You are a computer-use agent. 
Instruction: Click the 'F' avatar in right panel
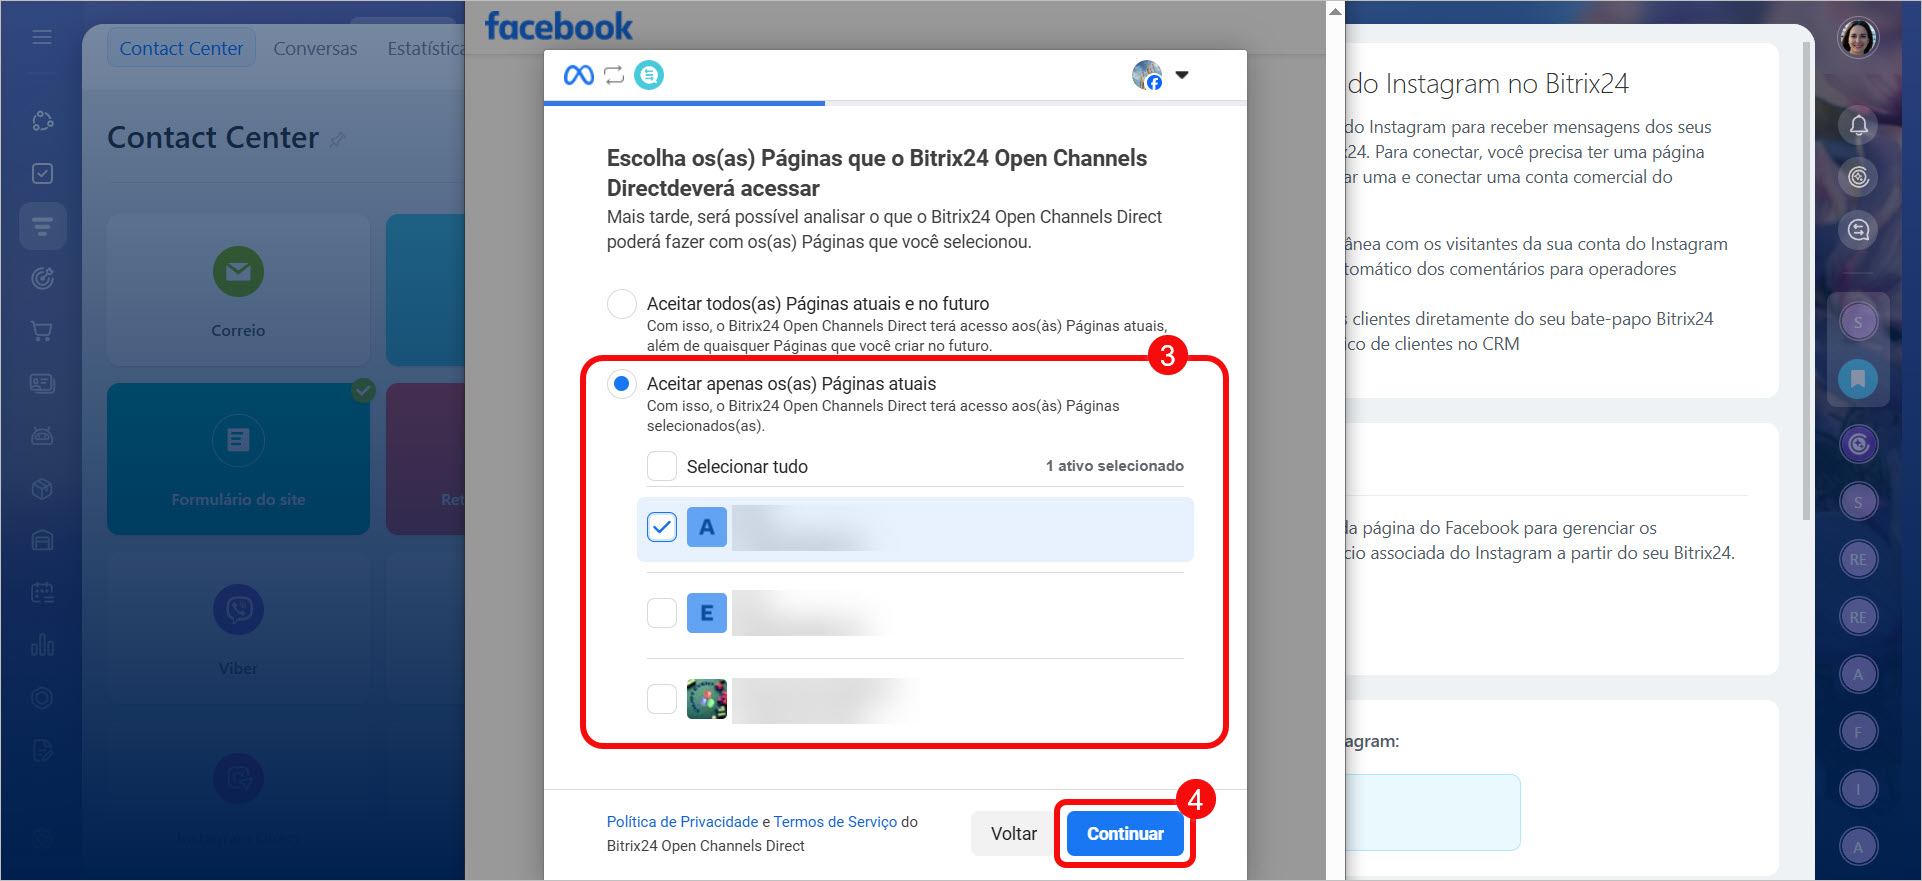point(1858,732)
